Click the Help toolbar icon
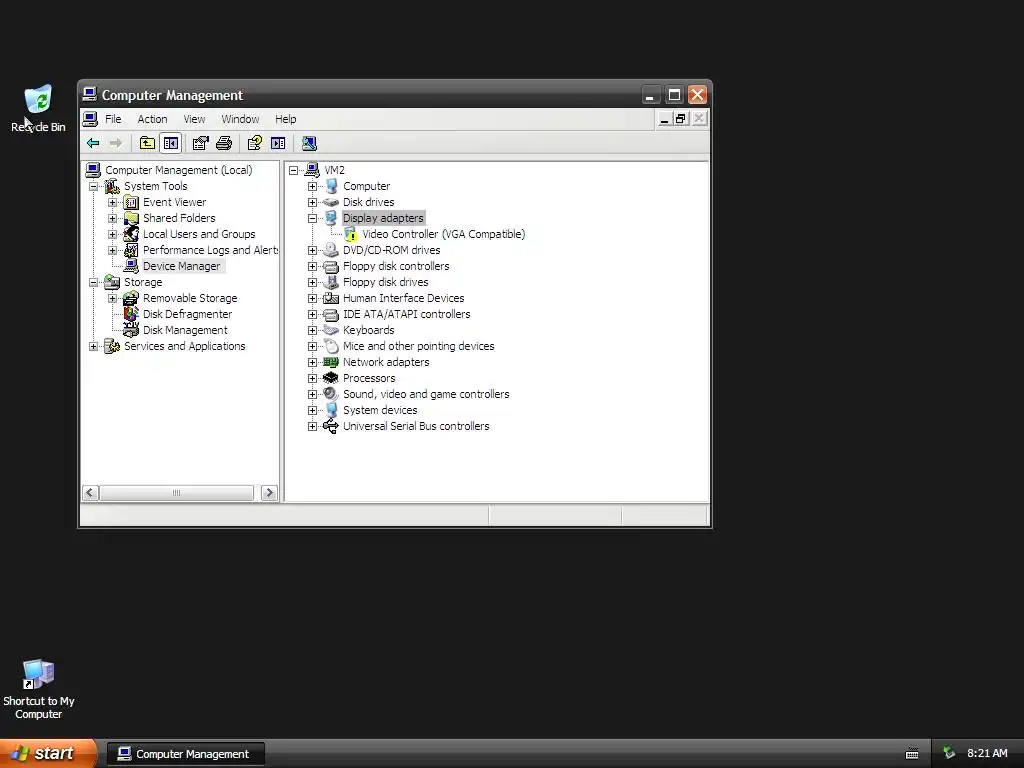1024x768 pixels. pyautogui.click(x=255, y=143)
